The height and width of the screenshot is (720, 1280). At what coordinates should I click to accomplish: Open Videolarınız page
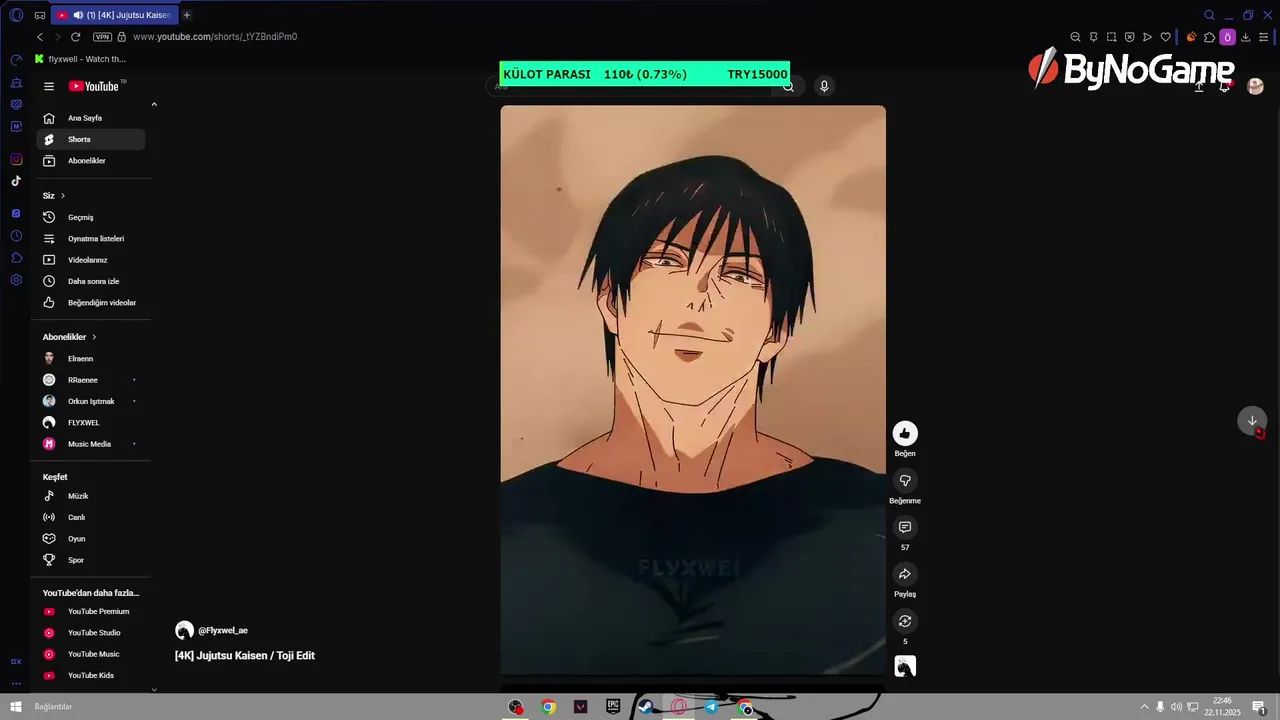point(91,260)
